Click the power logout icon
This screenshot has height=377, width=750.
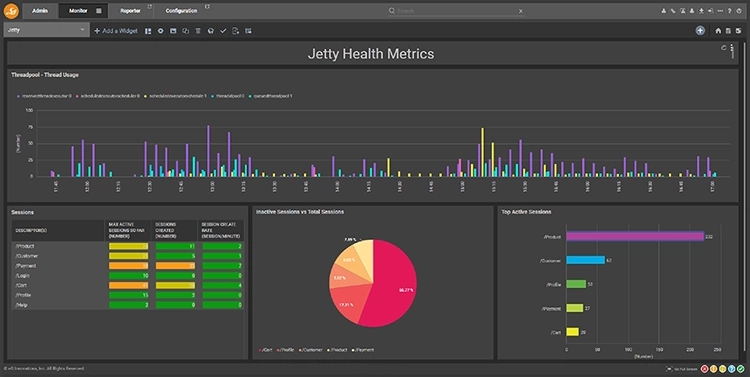[739, 11]
